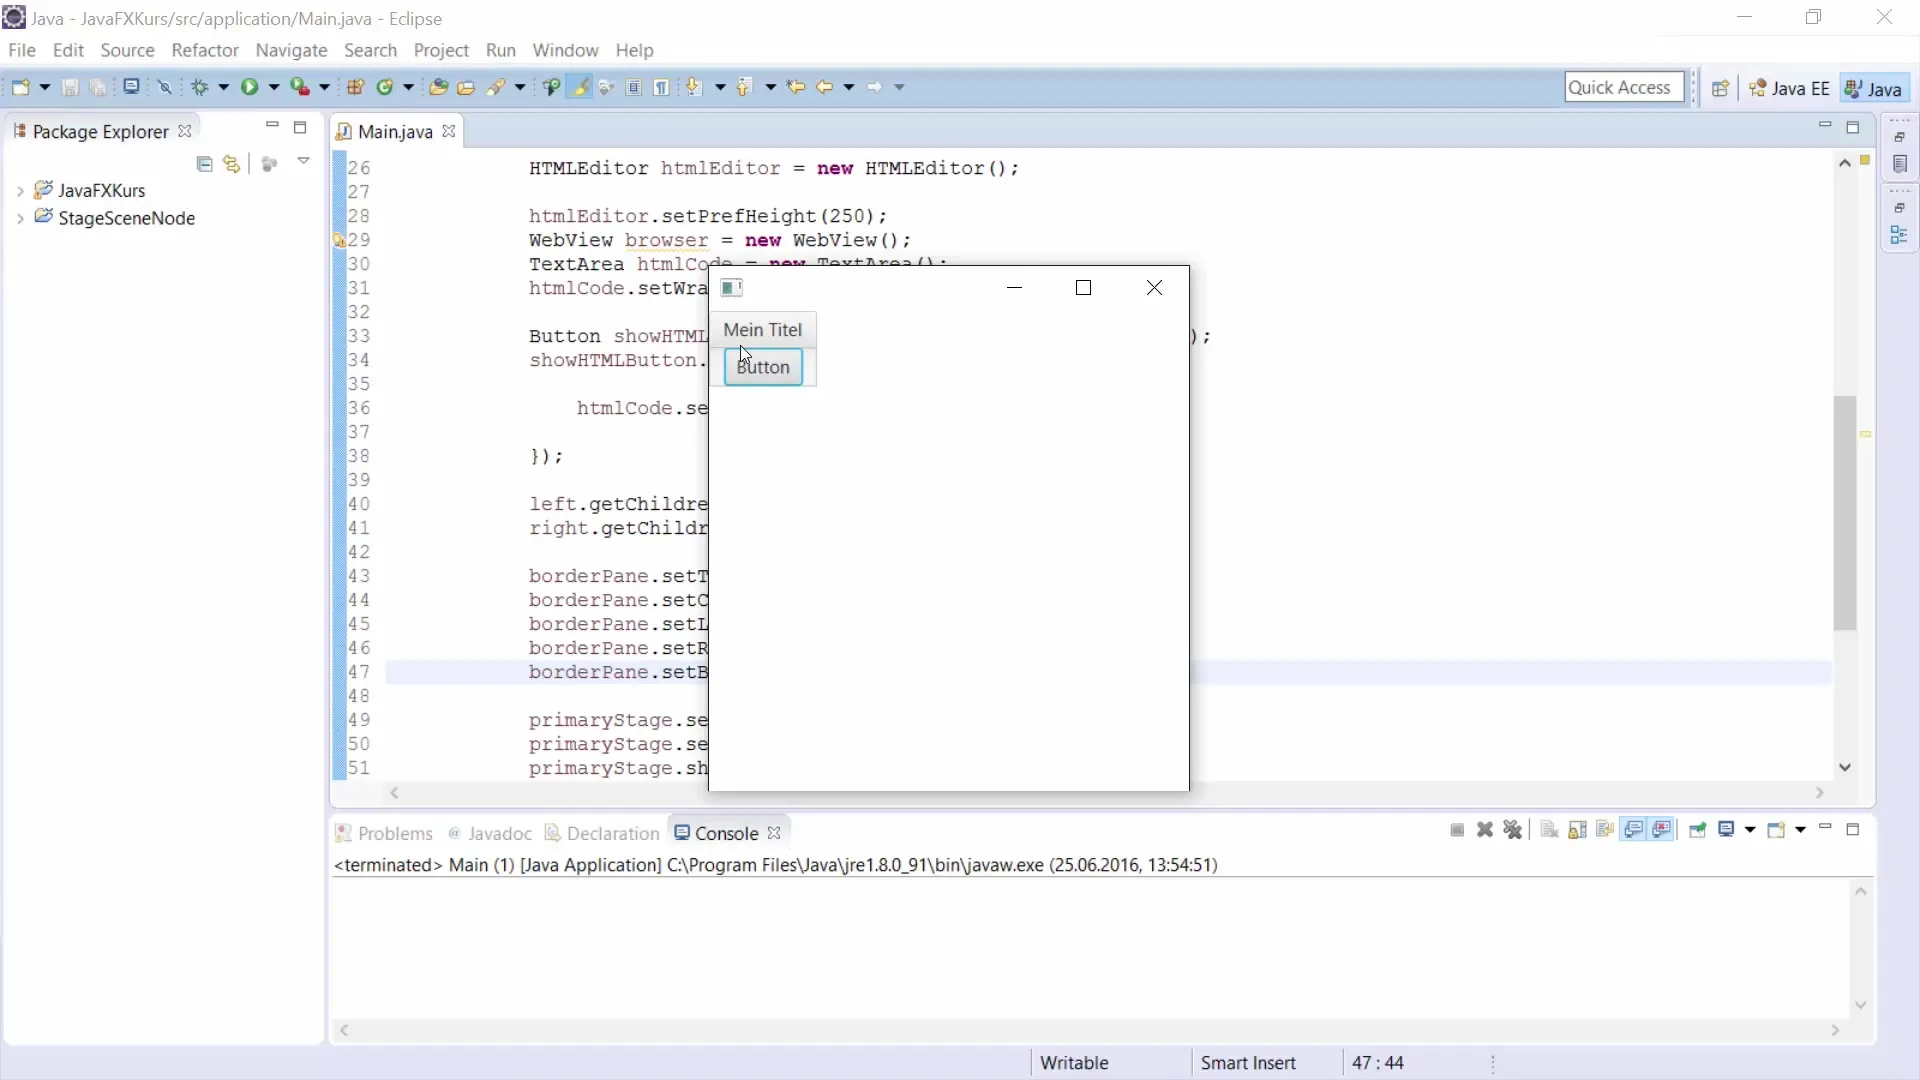Click the Previous Annotation arrow icon

(745, 87)
